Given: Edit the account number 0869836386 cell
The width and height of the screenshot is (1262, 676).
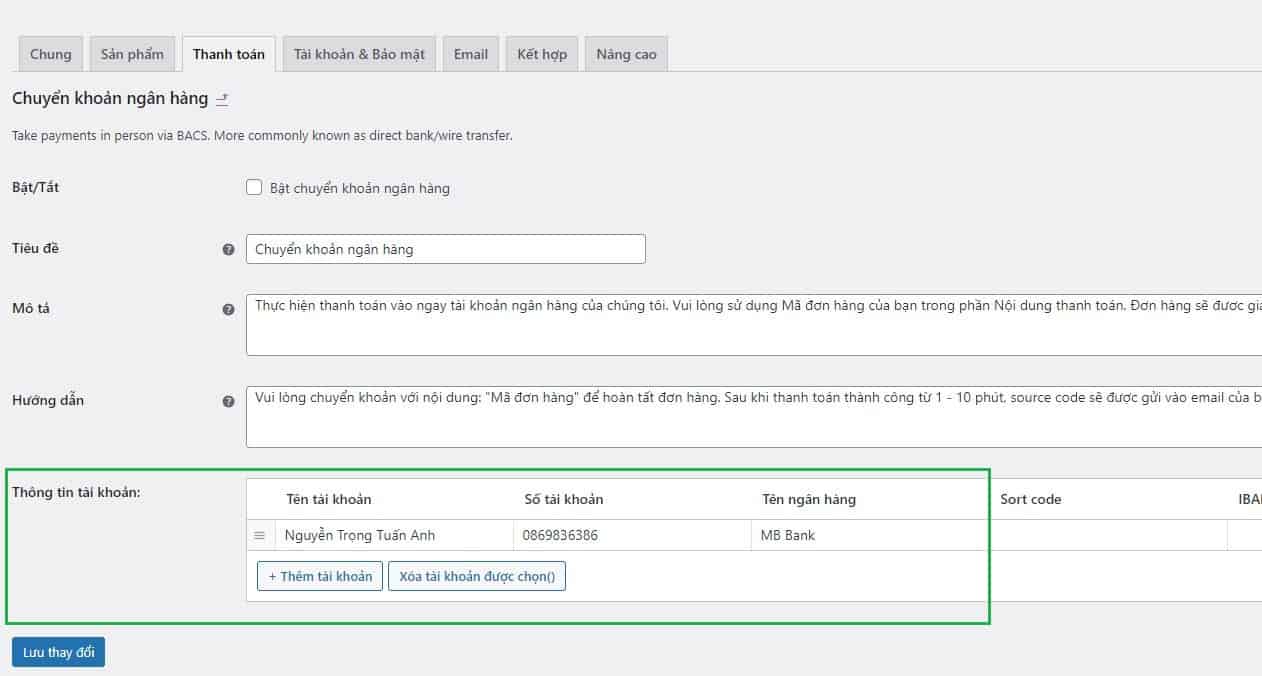Looking at the screenshot, I should (630, 536).
